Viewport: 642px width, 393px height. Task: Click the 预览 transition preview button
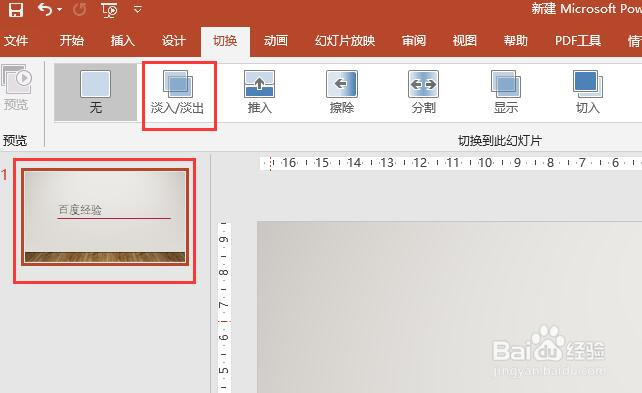[x=16, y=88]
